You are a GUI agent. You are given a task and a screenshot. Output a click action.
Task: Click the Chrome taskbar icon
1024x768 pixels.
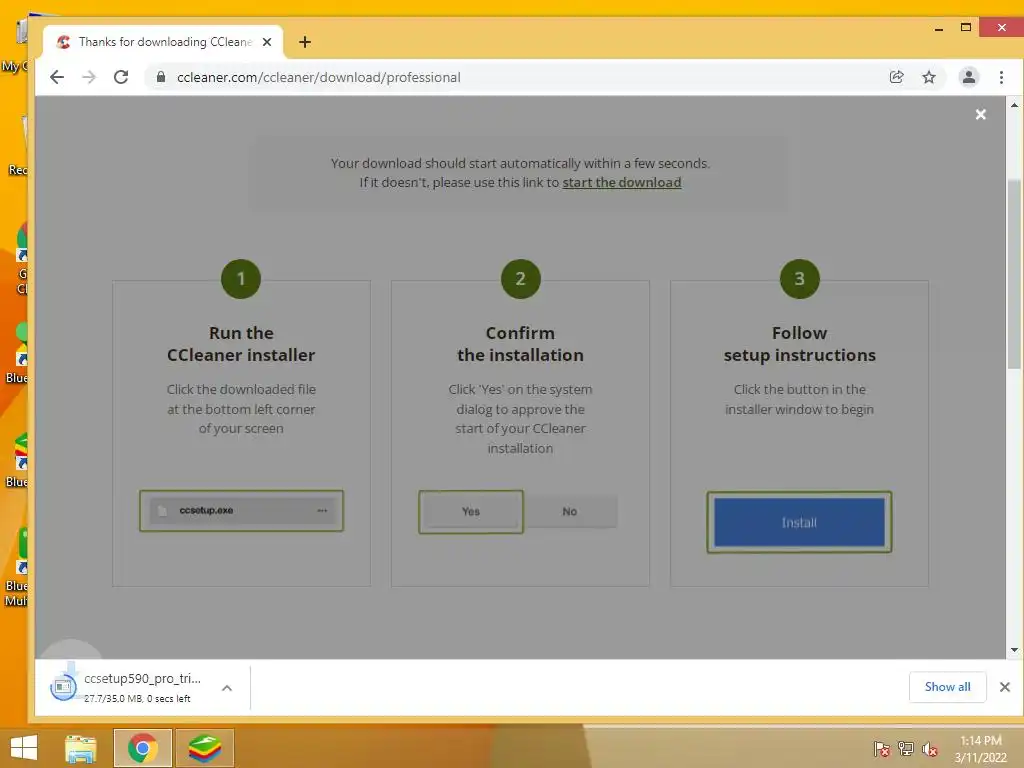(x=142, y=748)
